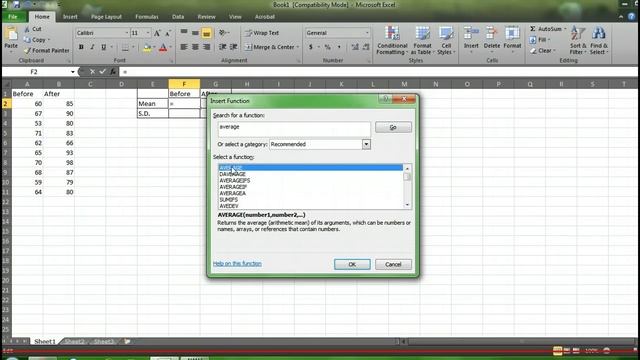Click Insert Function fx icon in formula bar
The image size is (640, 360).
[x=113, y=71]
